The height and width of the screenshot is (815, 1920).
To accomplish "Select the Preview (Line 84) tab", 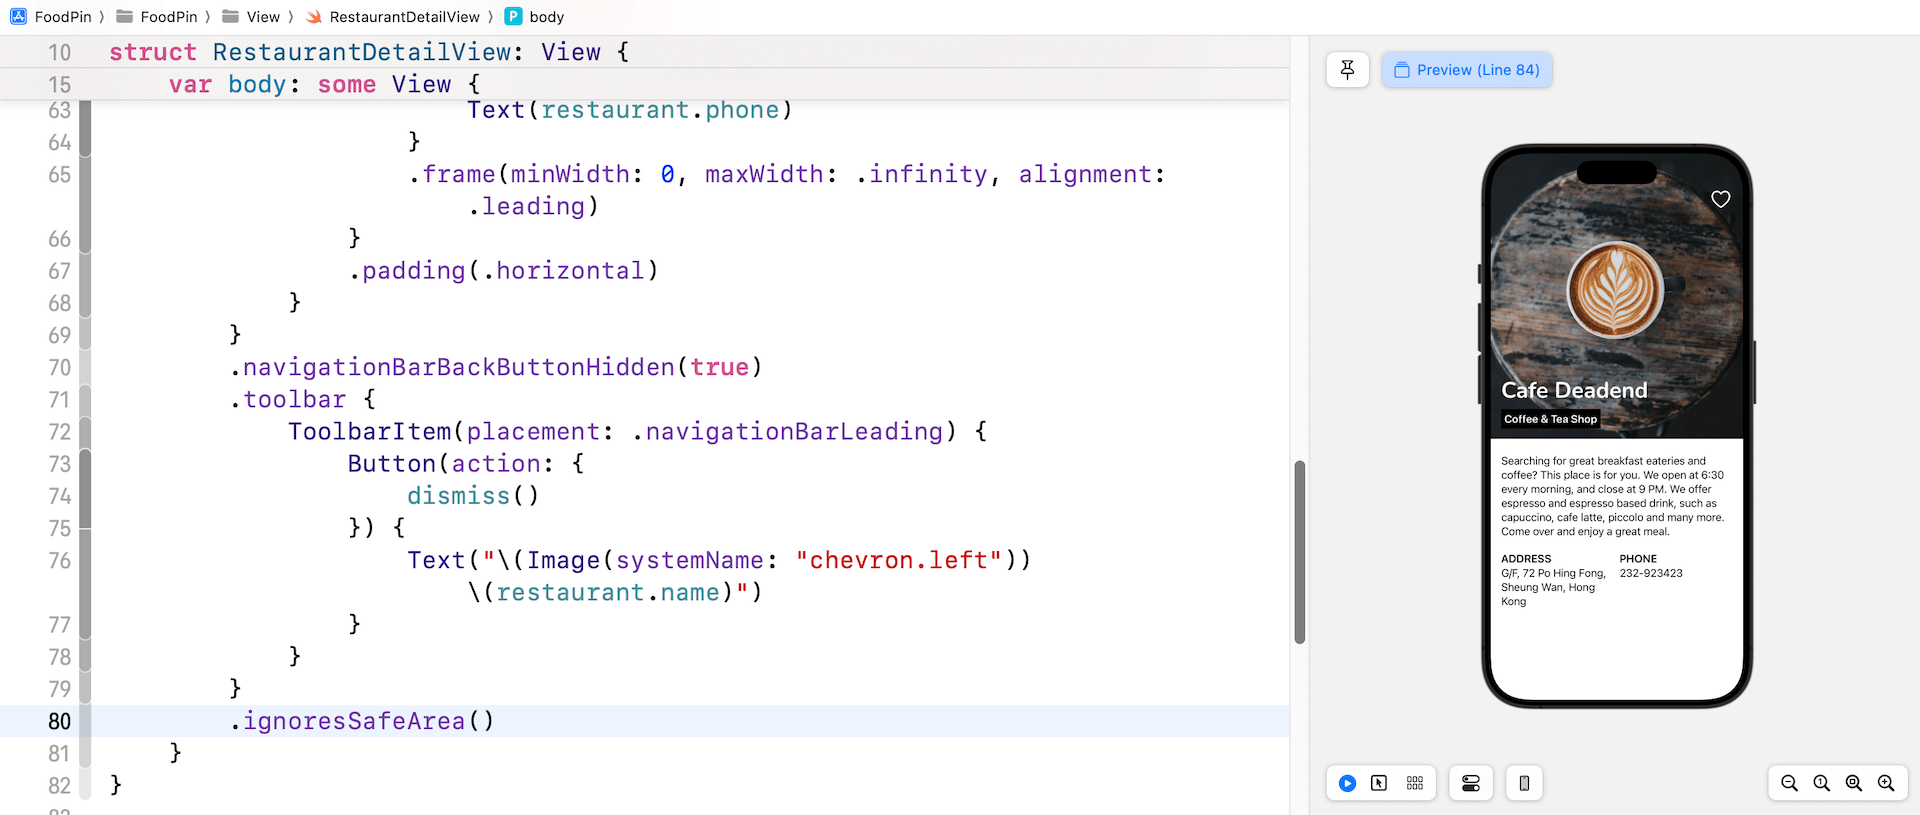I will [1467, 70].
